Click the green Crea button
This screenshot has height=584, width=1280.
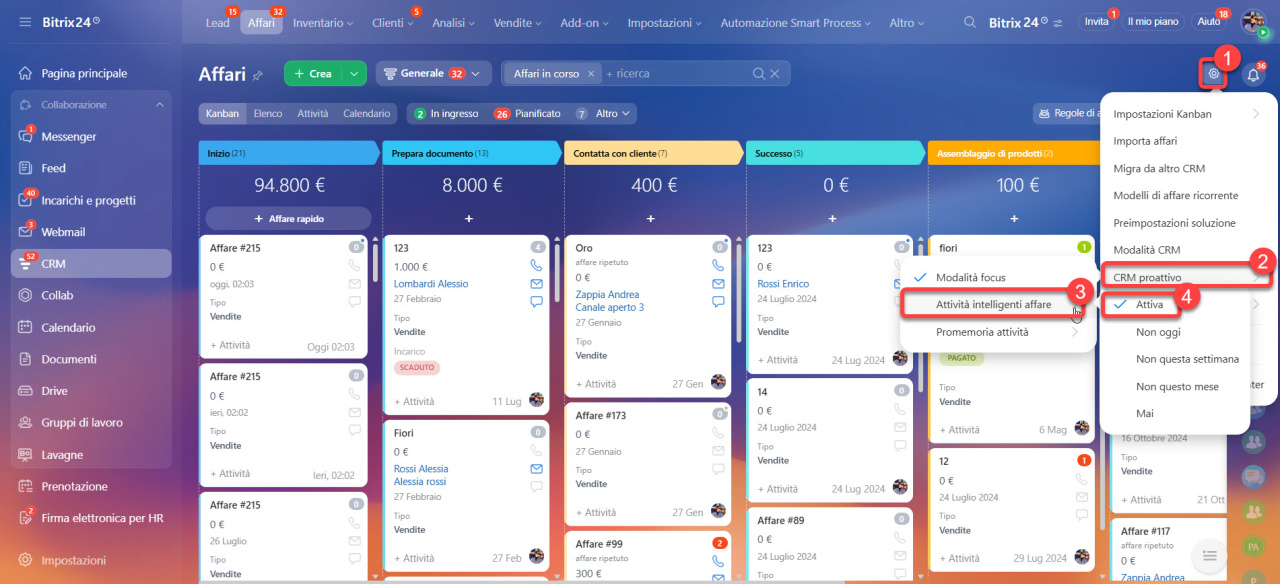tap(313, 73)
